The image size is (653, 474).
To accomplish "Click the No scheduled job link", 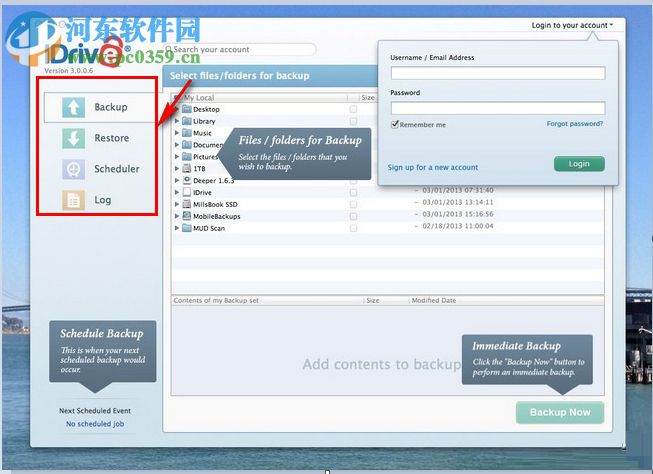I will click(95, 424).
